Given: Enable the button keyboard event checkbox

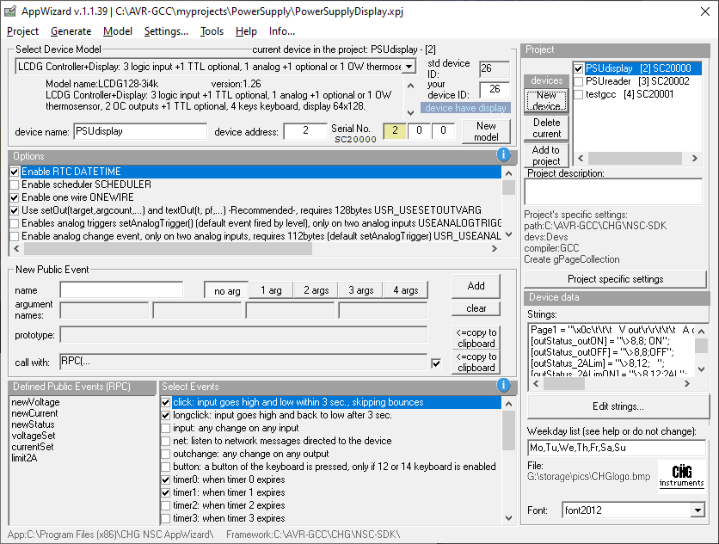Looking at the screenshot, I should coord(166,467).
